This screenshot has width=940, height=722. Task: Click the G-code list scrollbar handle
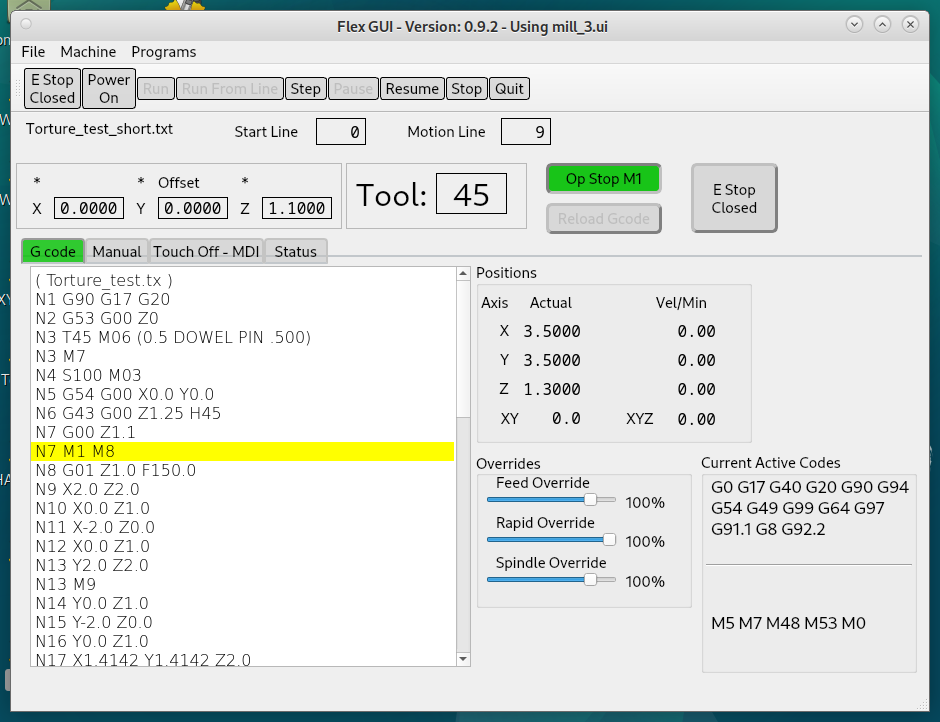click(x=463, y=348)
